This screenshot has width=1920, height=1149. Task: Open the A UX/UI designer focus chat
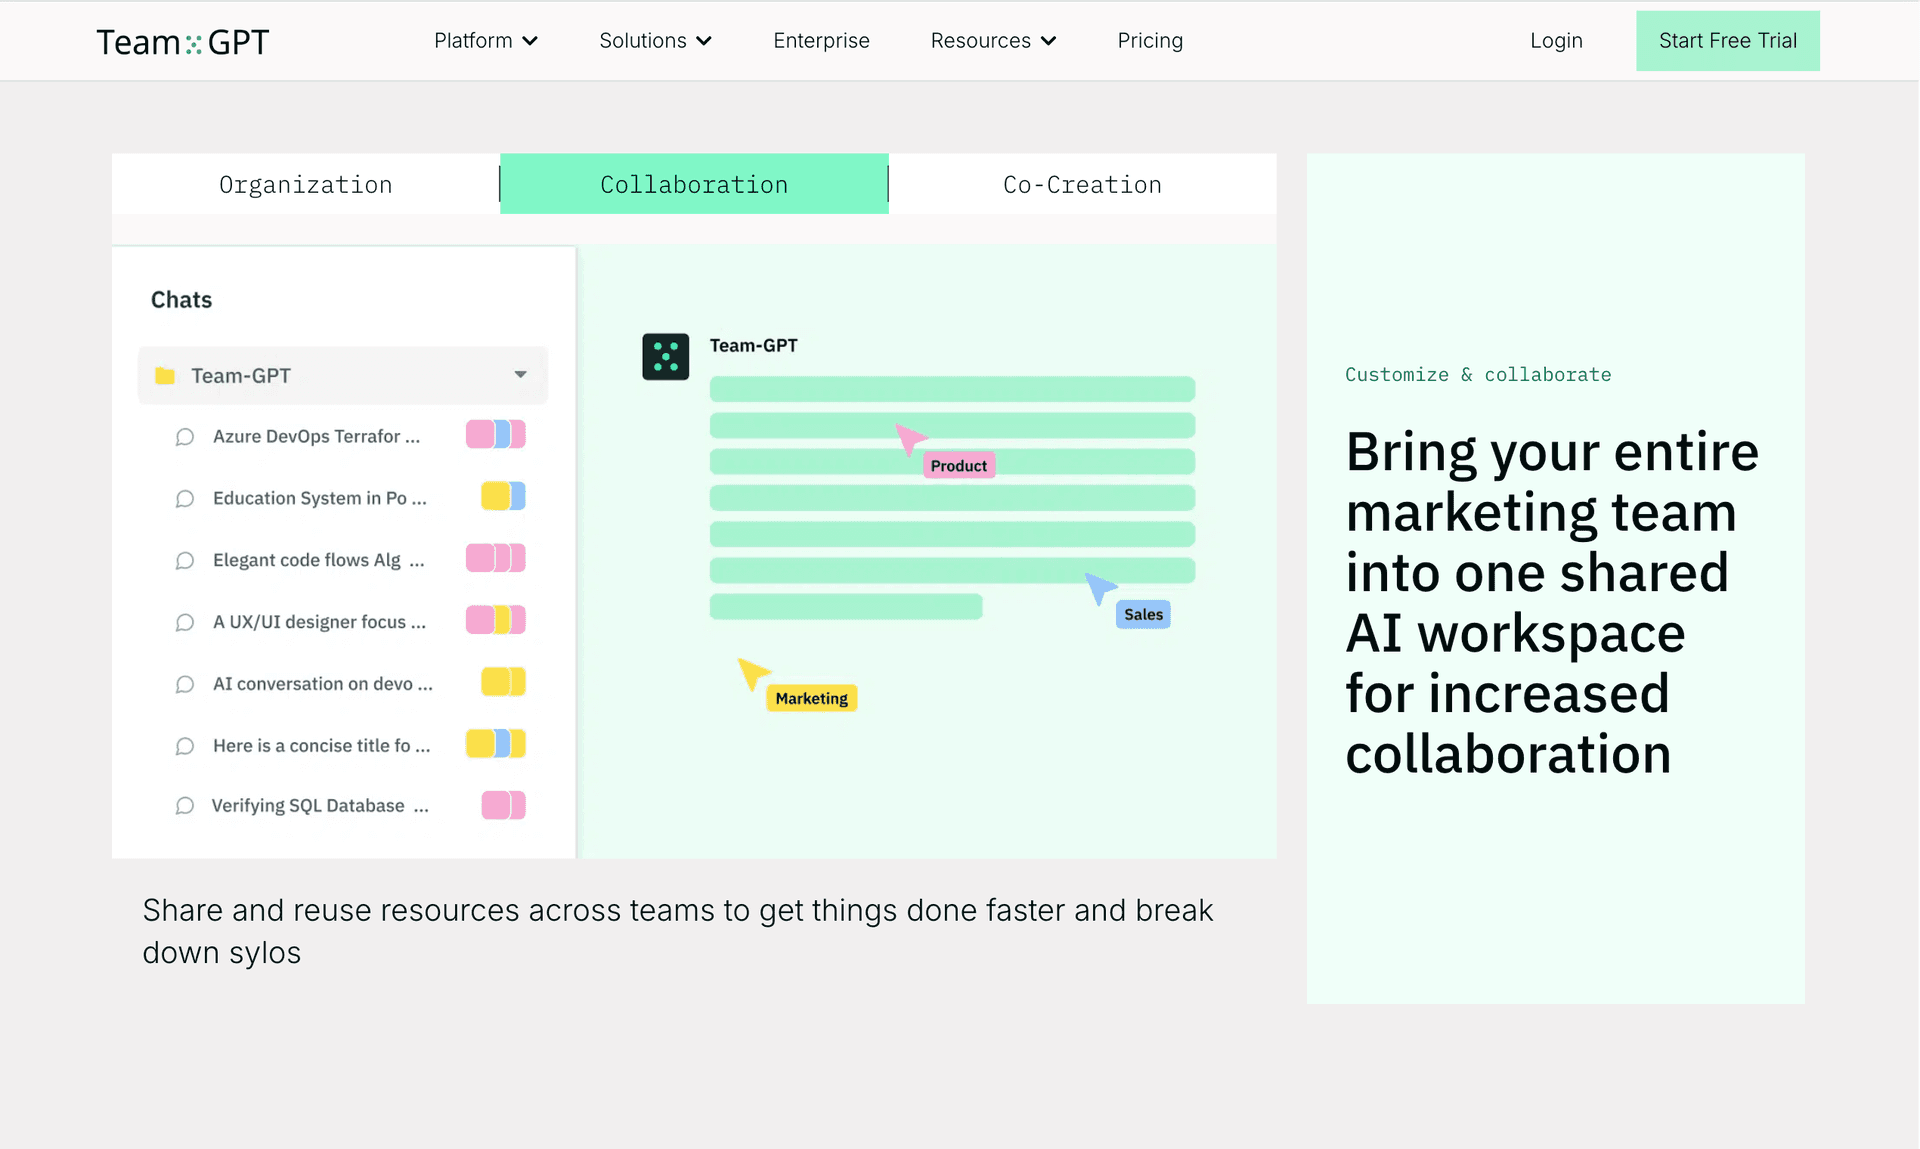(x=319, y=622)
